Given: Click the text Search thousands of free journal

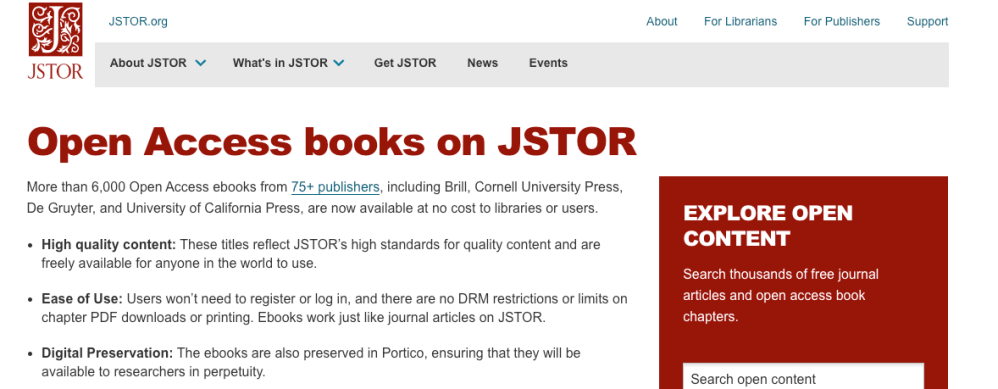Looking at the screenshot, I should (781, 274).
